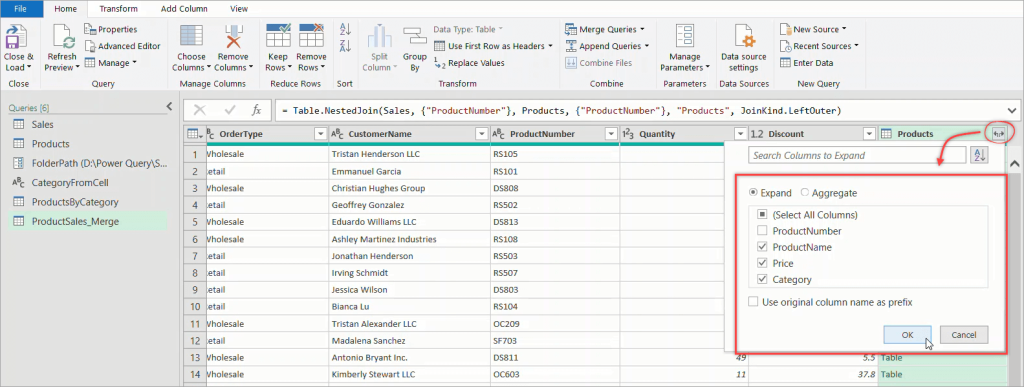Click the table corner menu icon in the grid
This screenshot has width=1024, height=387.
(194, 134)
